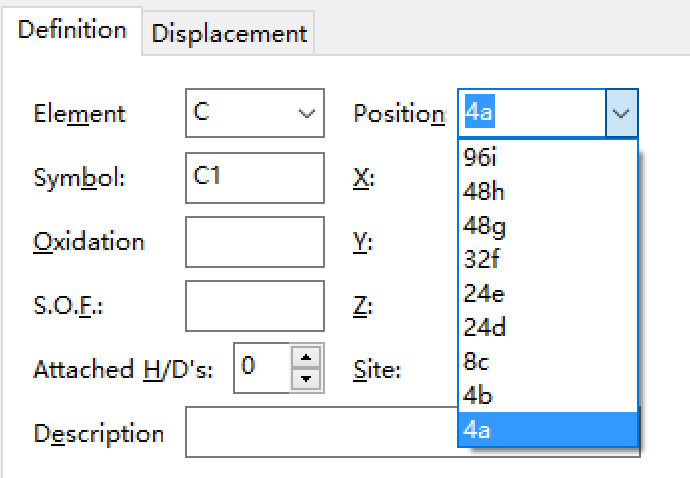Collapse the Position dropdown arrow
The height and width of the screenshot is (478, 690).
tap(621, 113)
